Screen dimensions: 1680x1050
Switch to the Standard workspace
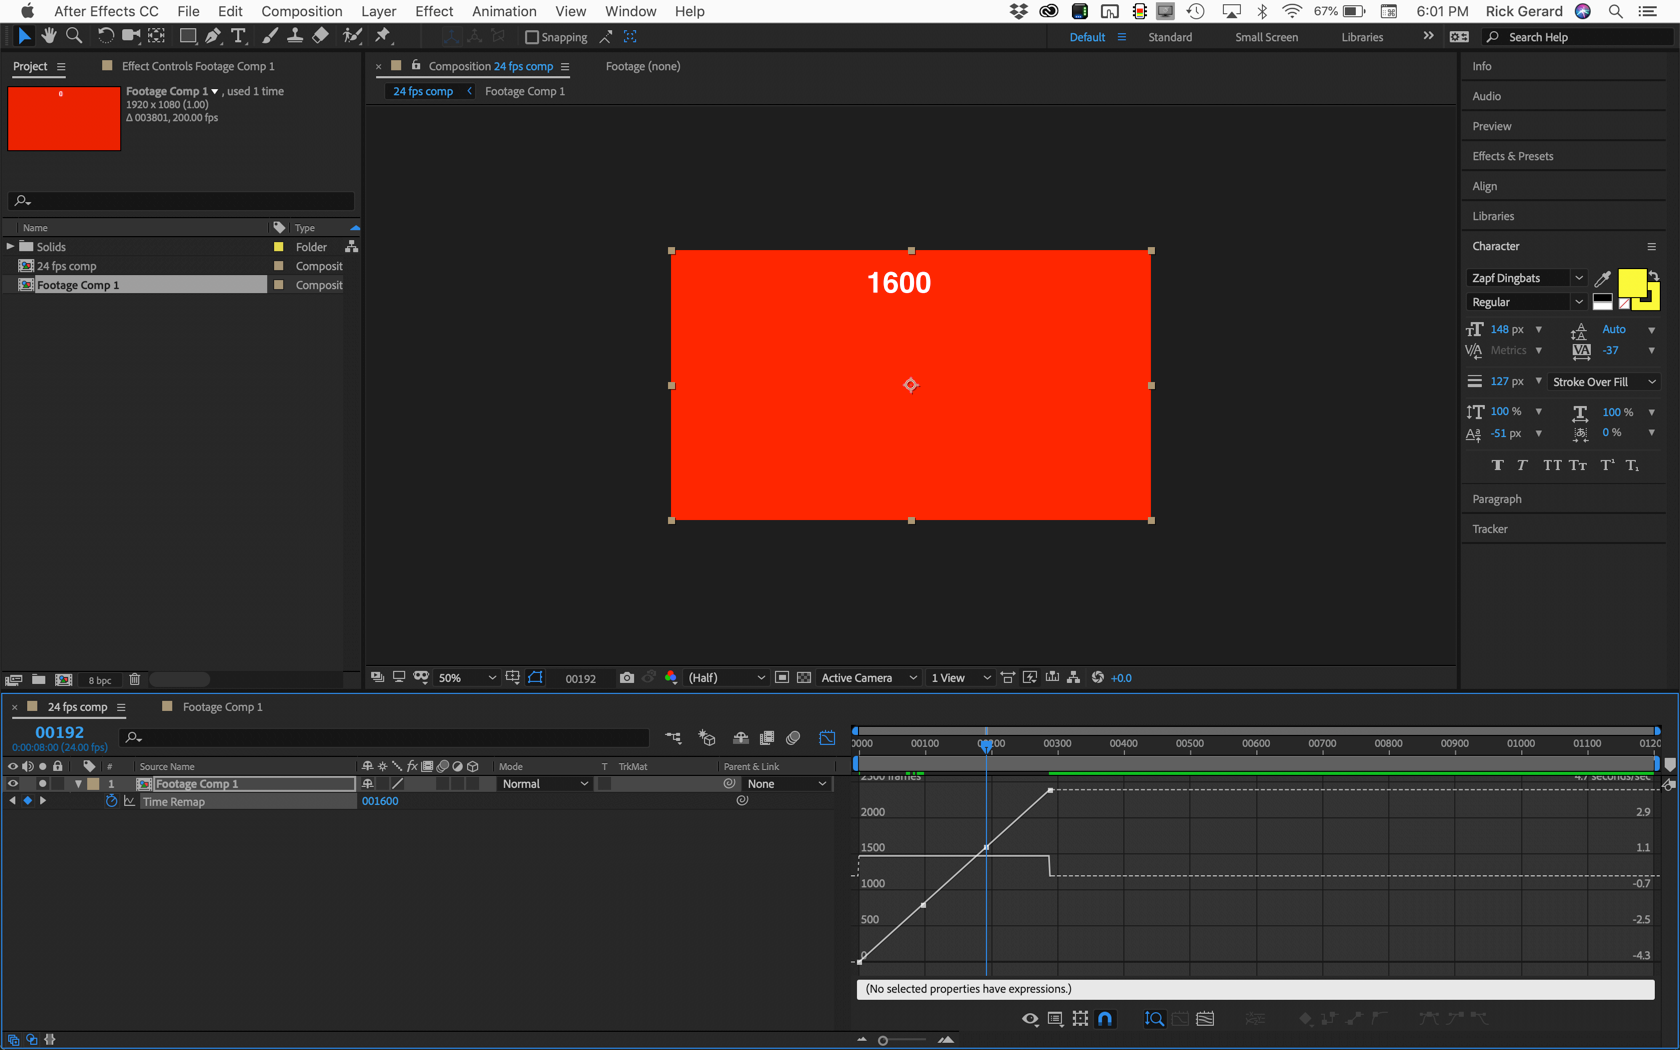(x=1169, y=37)
